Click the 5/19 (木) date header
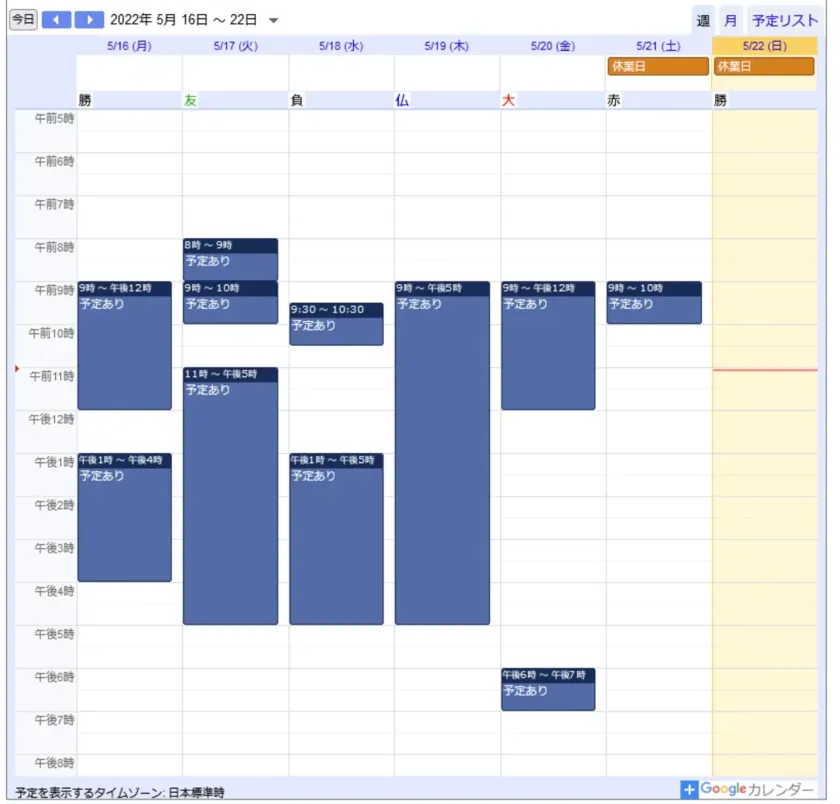Image resolution: width=840 pixels, height=804 pixels. click(446, 46)
